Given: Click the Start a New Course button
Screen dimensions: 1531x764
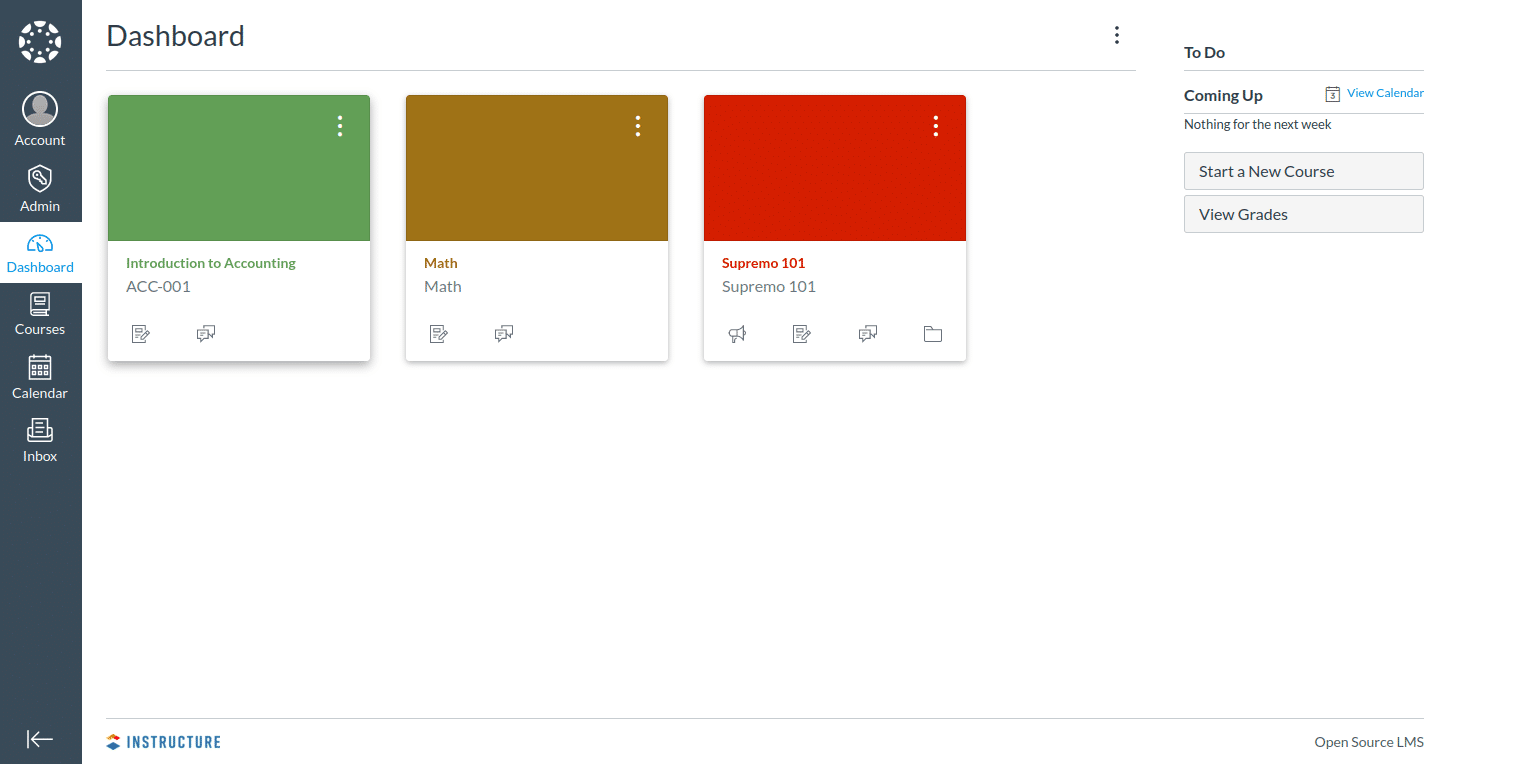Looking at the screenshot, I should pos(1303,171).
